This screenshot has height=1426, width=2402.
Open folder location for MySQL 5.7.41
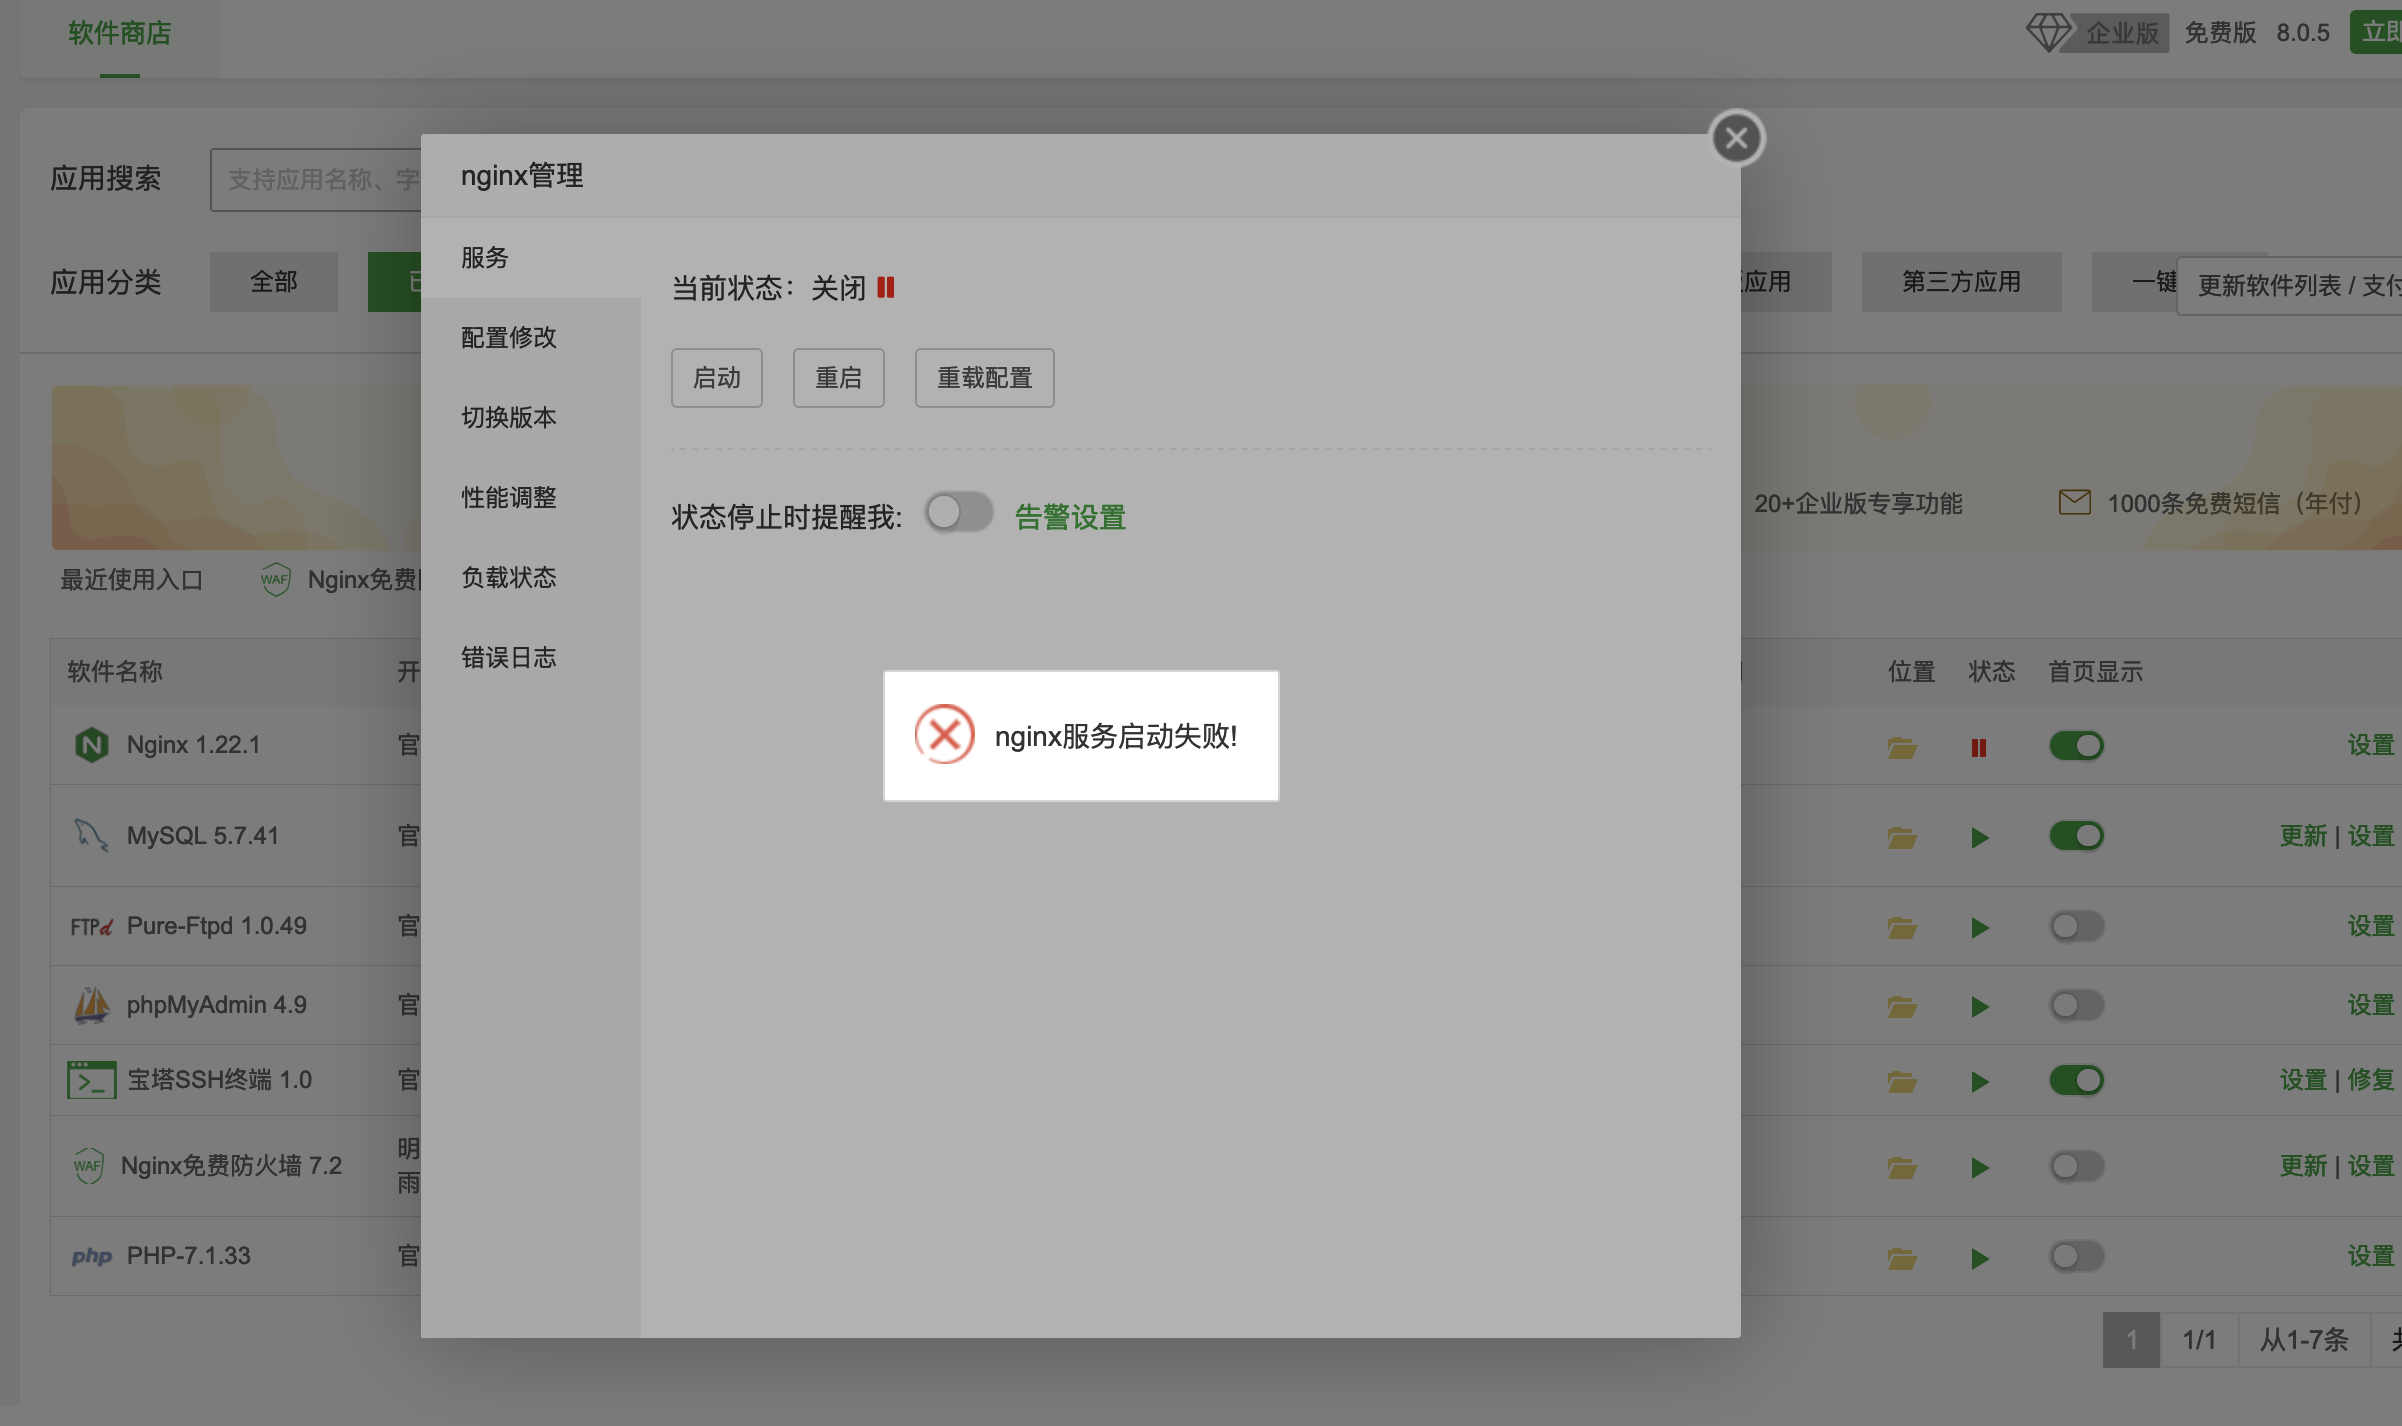[1902, 837]
